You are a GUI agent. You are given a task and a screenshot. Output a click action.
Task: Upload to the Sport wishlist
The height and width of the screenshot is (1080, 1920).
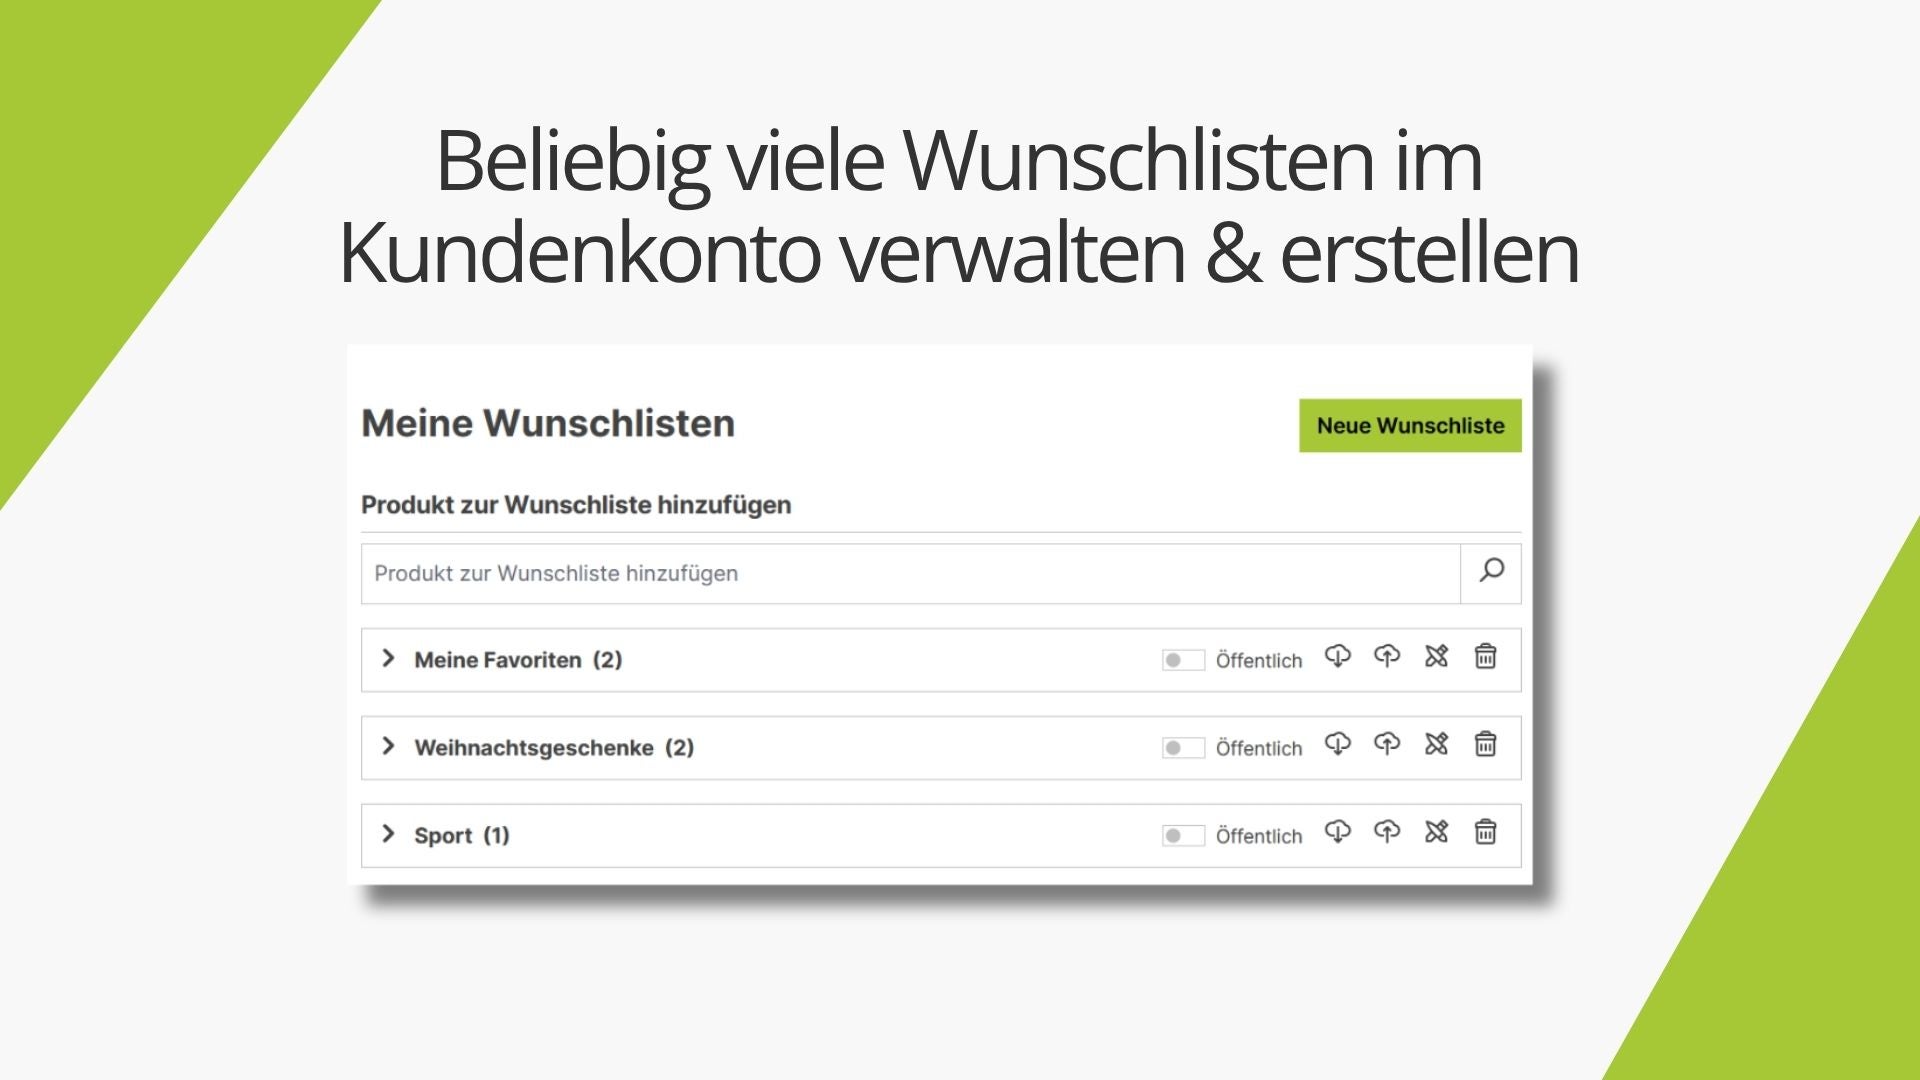[x=1387, y=832]
